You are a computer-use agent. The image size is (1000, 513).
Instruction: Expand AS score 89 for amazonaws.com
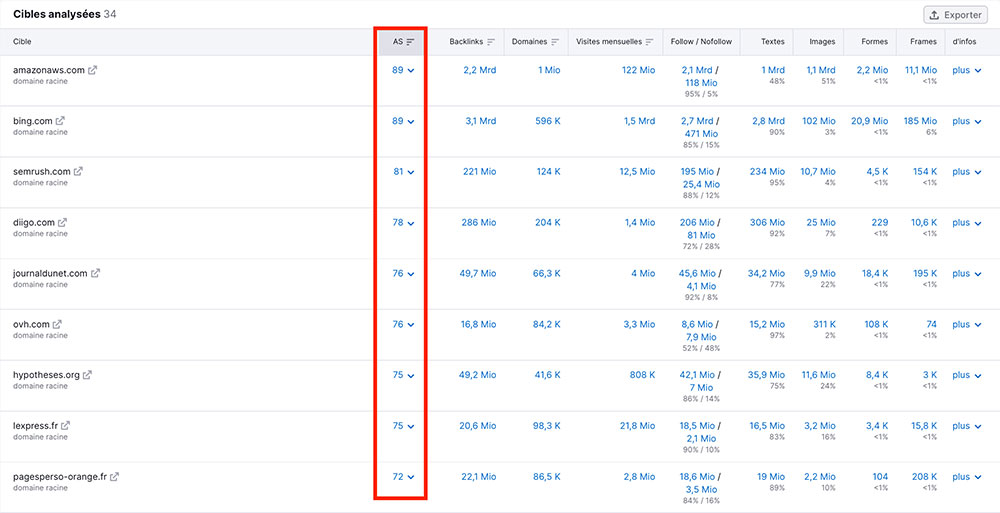403,70
